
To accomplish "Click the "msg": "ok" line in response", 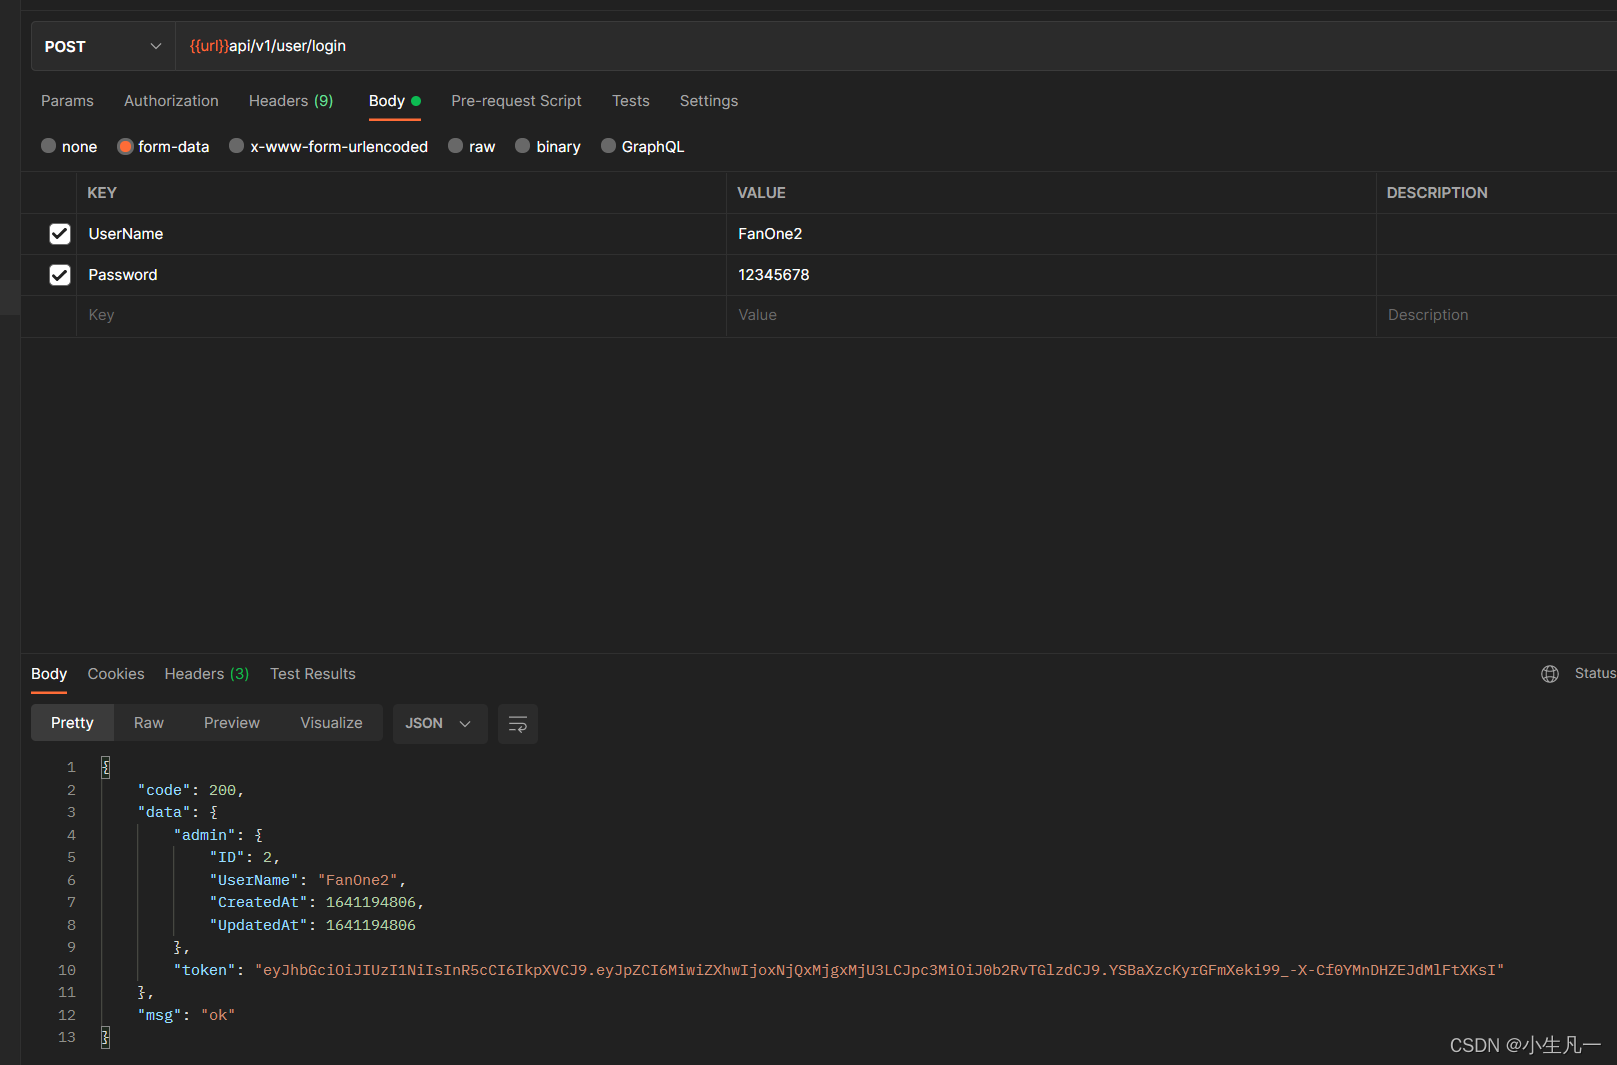I will tap(186, 1015).
